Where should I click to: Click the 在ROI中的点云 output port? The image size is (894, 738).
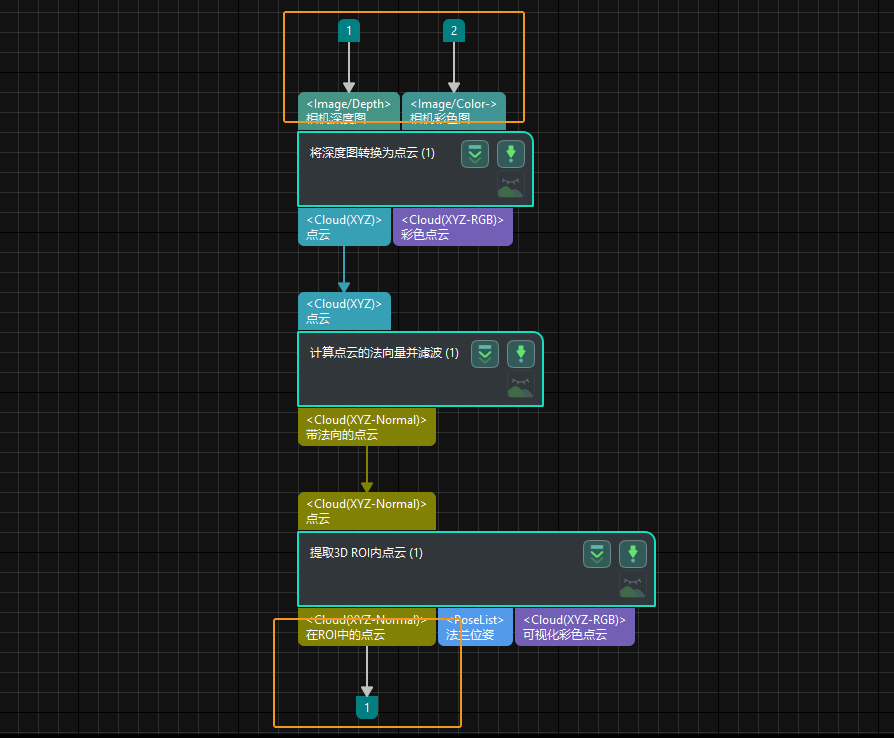pos(366,627)
